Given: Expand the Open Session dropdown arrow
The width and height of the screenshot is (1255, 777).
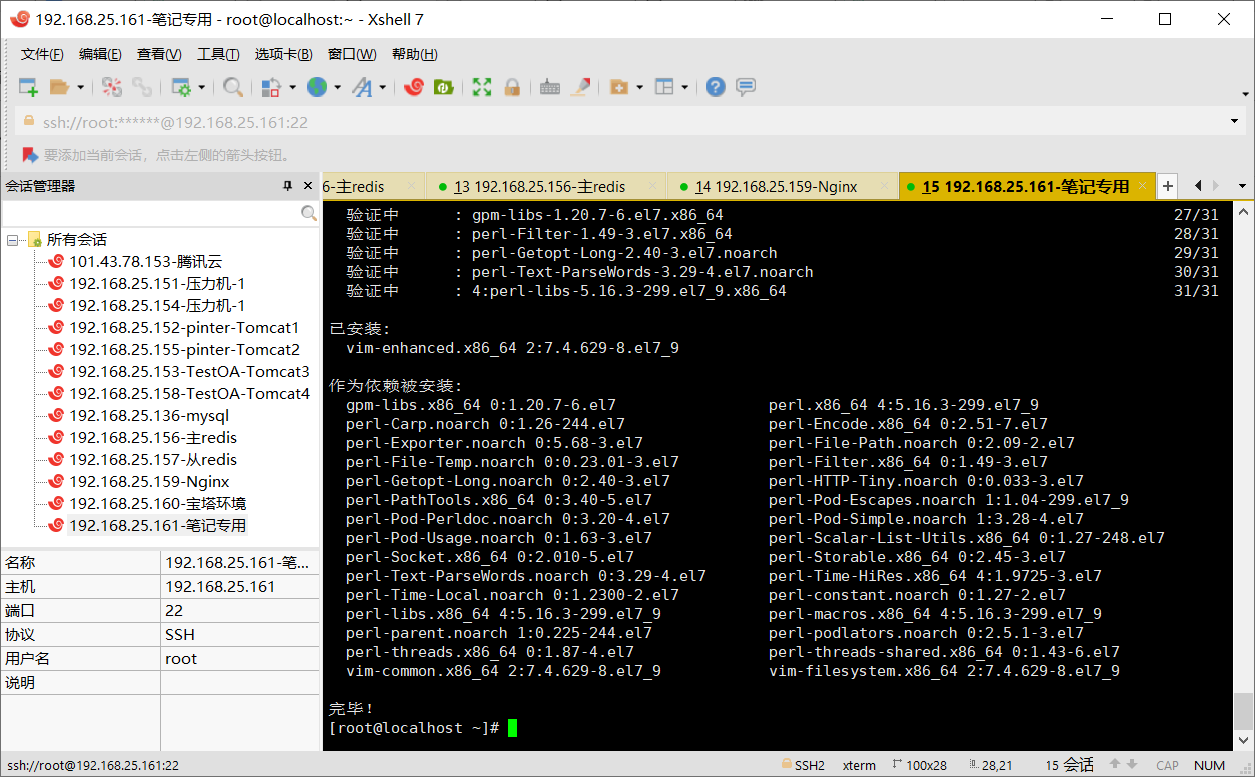Looking at the screenshot, I should pos(80,88).
